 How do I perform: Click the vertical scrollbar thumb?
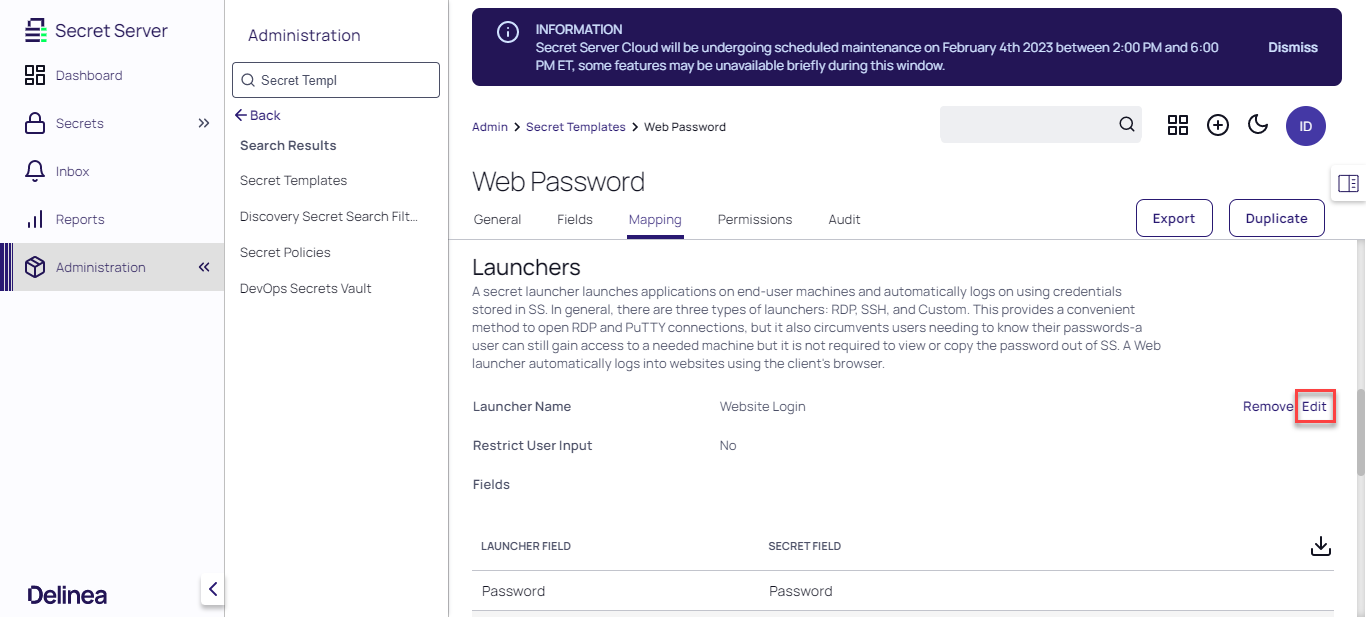(x=1360, y=432)
